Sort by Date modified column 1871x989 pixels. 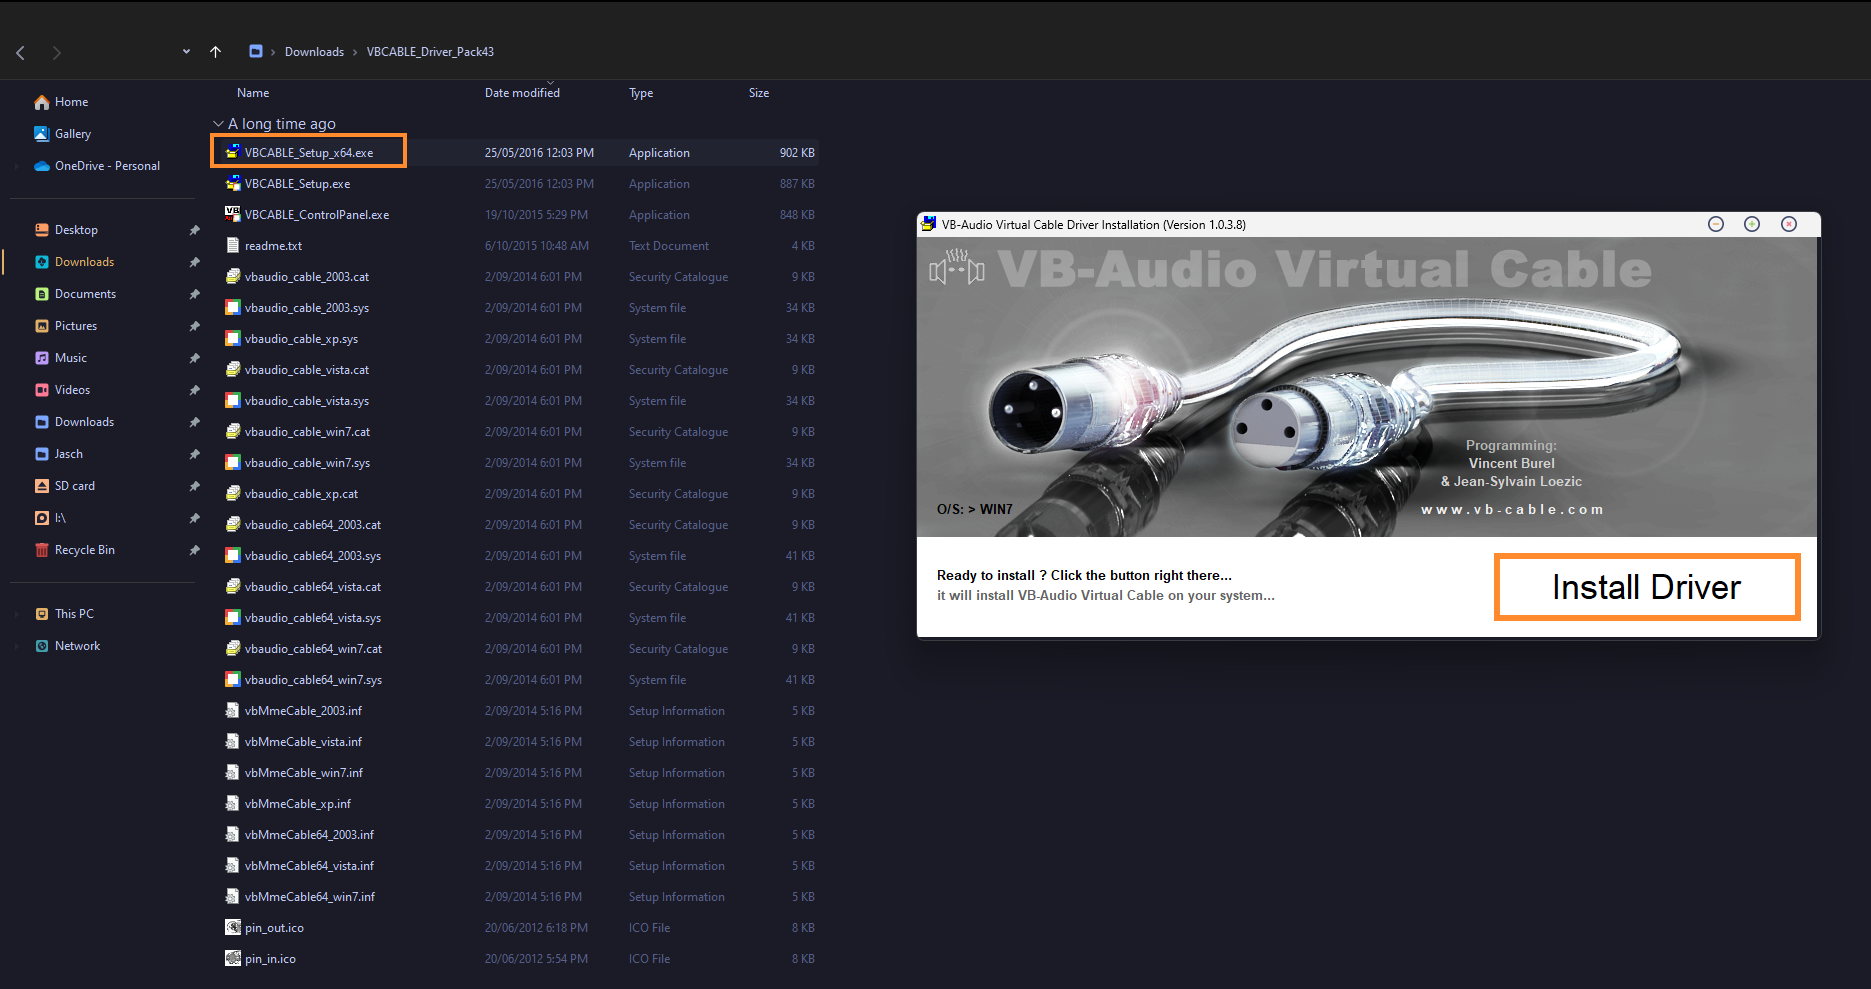click(x=522, y=93)
